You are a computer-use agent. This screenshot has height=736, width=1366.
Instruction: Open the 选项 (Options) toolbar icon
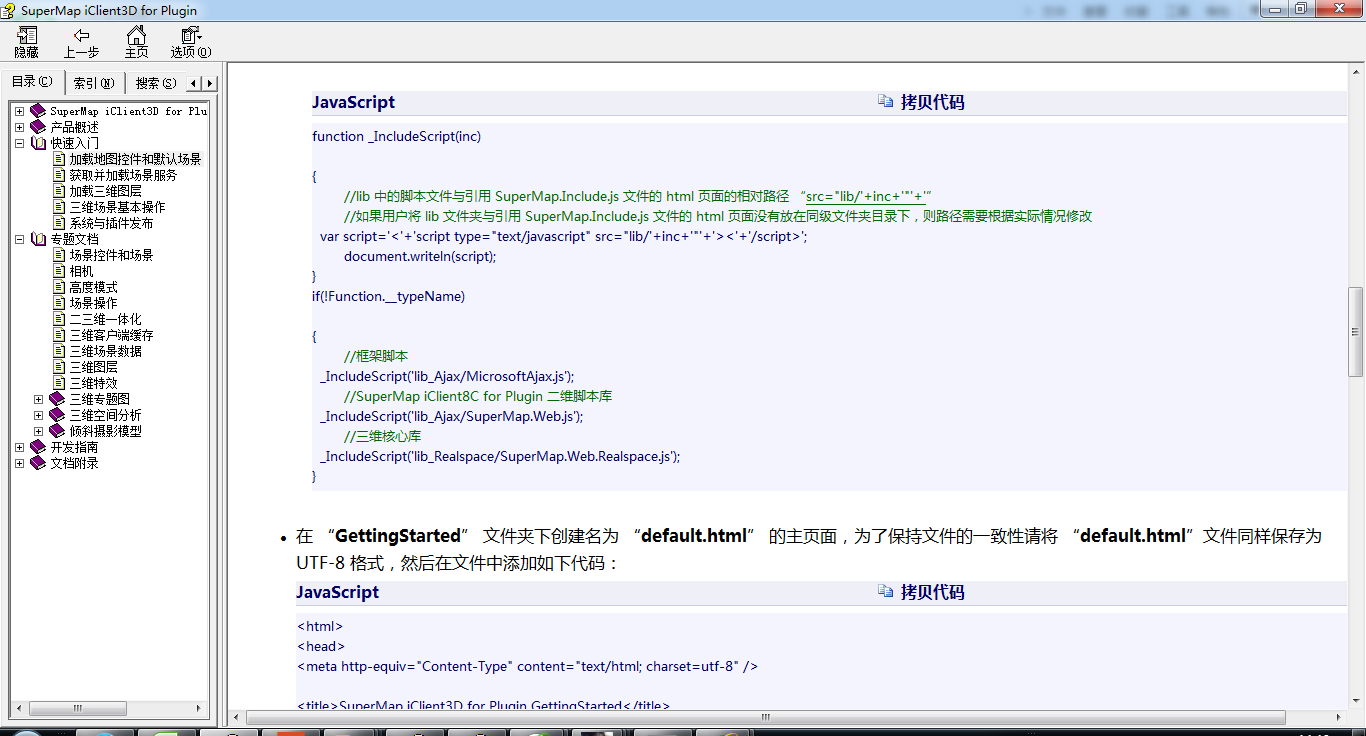190,35
